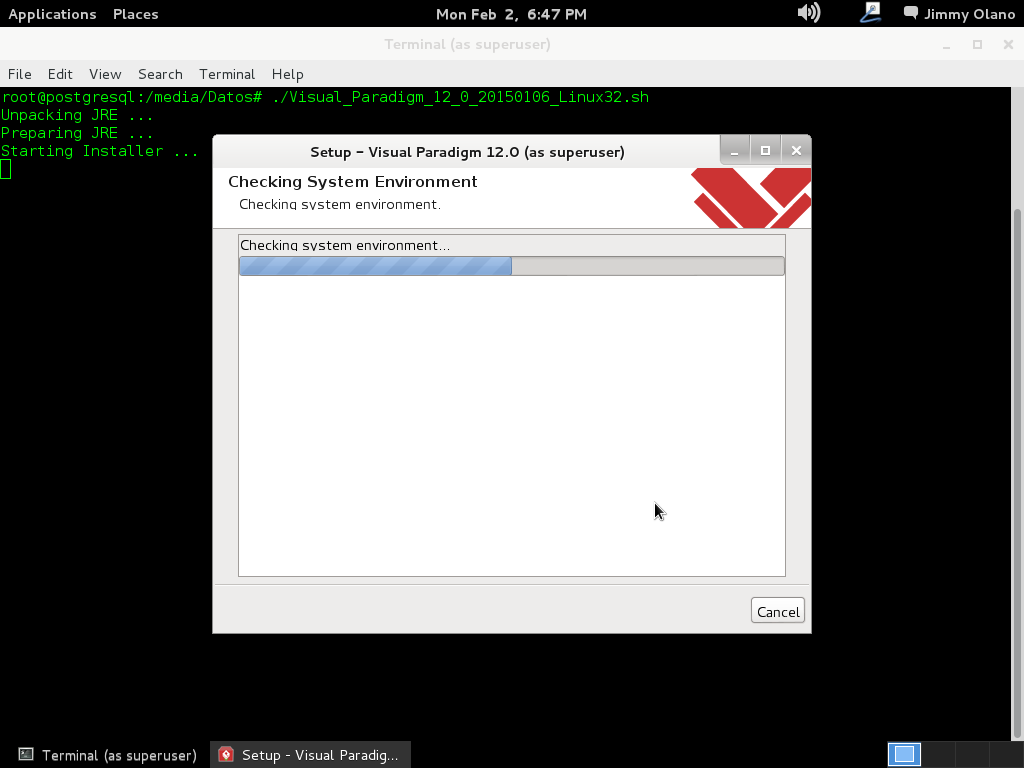Open the wired network connection icon

pos(870,13)
